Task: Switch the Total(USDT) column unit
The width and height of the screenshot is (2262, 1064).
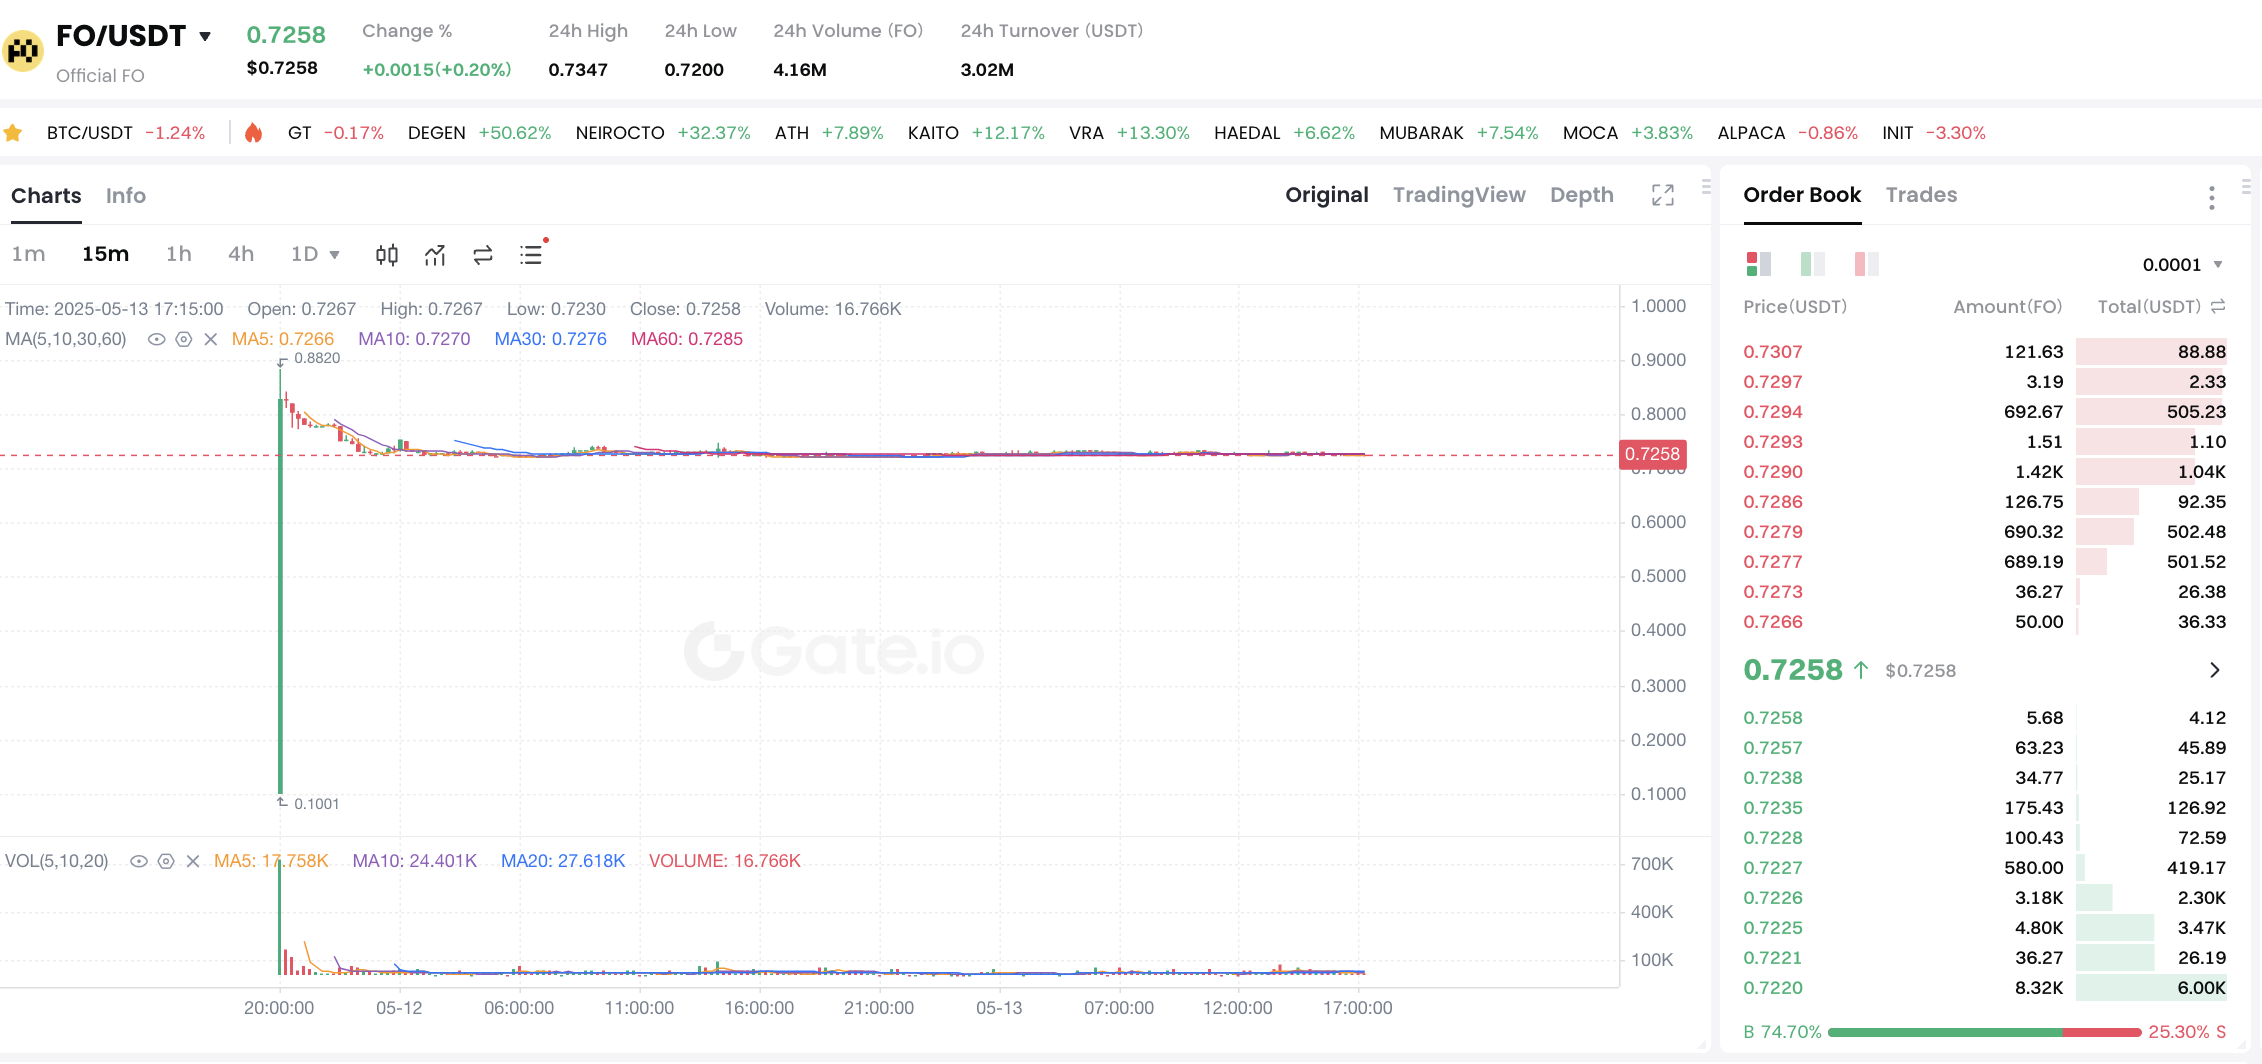Action: [2218, 307]
